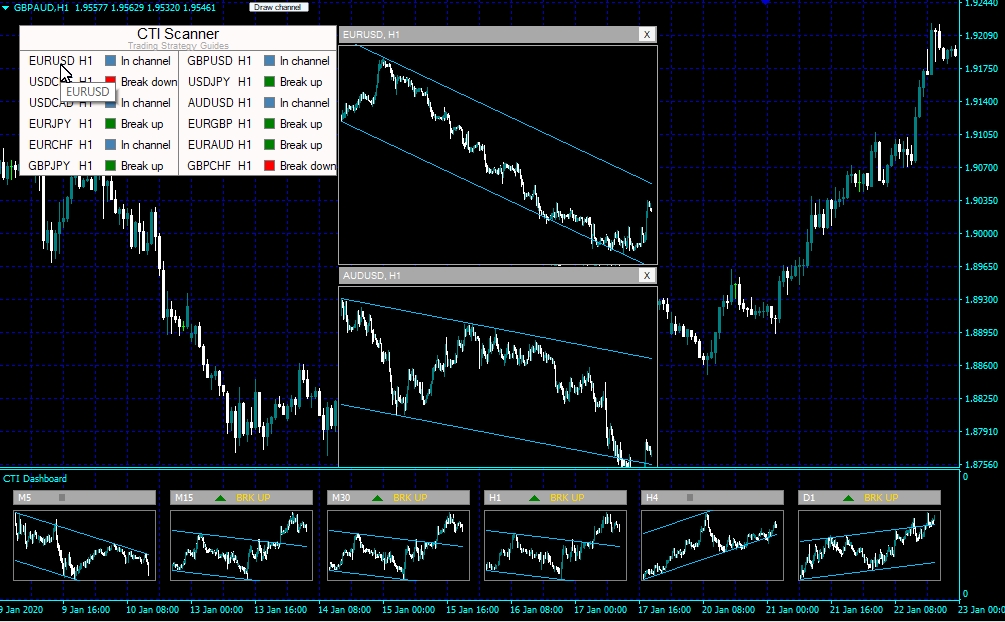This screenshot has height=622, width=1005.
Task: Click the grey square indicator in M5 header
Action: coord(62,498)
